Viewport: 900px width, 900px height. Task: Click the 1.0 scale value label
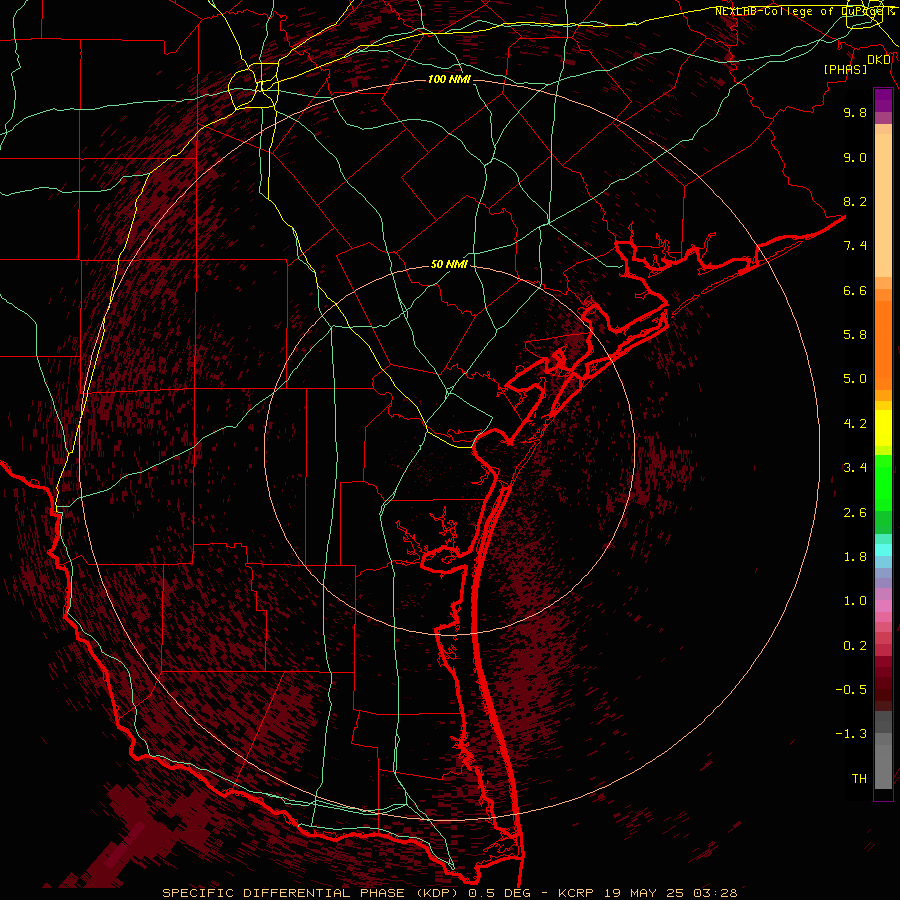(855, 601)
